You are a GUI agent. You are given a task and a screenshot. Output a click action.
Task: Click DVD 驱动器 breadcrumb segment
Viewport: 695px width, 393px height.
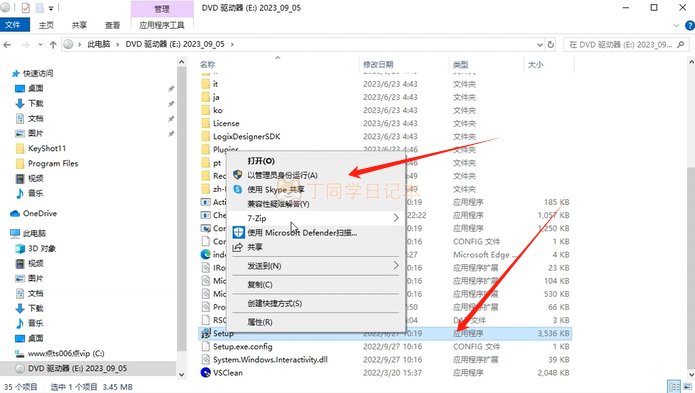(175, 44)
